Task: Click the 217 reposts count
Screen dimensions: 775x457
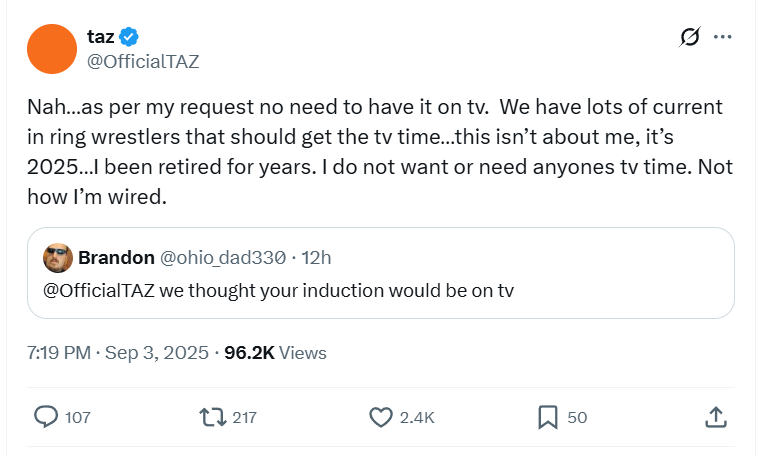Action: [x=244, y=417]
